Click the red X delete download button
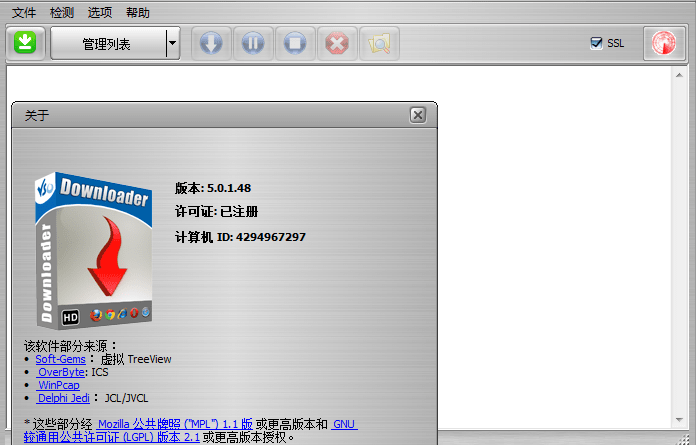Screen dimensions: 696x445 337,43
